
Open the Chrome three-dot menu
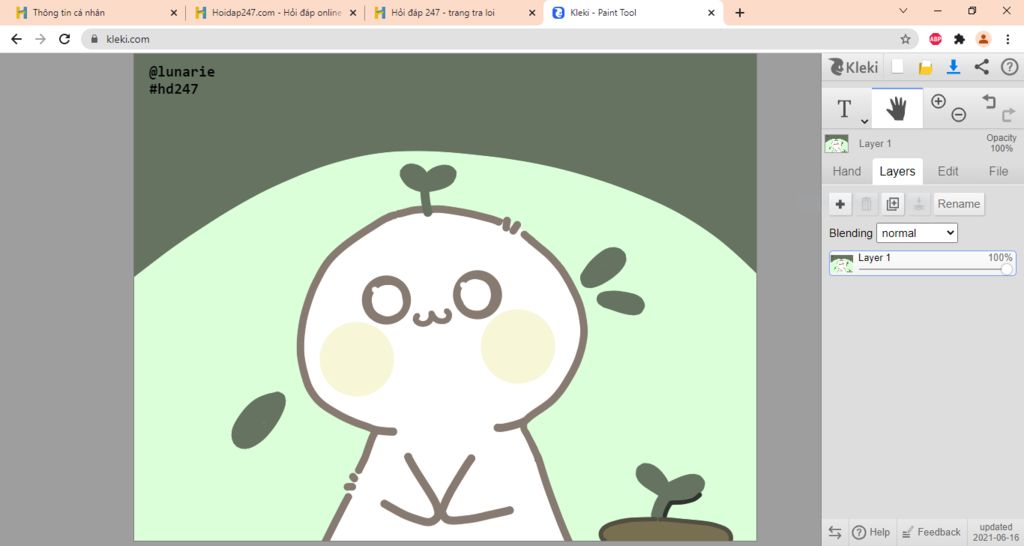point(1008,39)
